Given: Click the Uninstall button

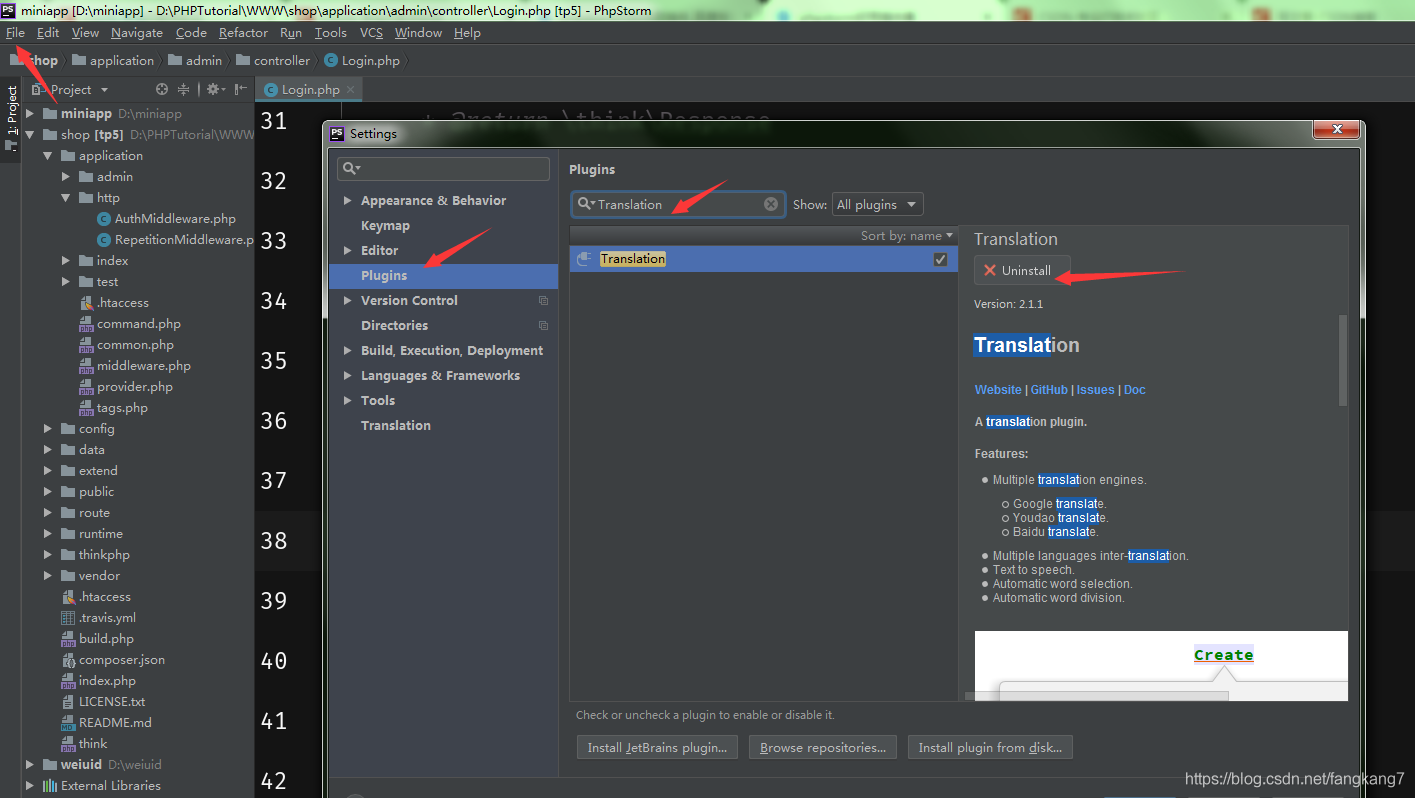Looking at the screenshot, I should pyautogui.click(x=1022, y=270).
